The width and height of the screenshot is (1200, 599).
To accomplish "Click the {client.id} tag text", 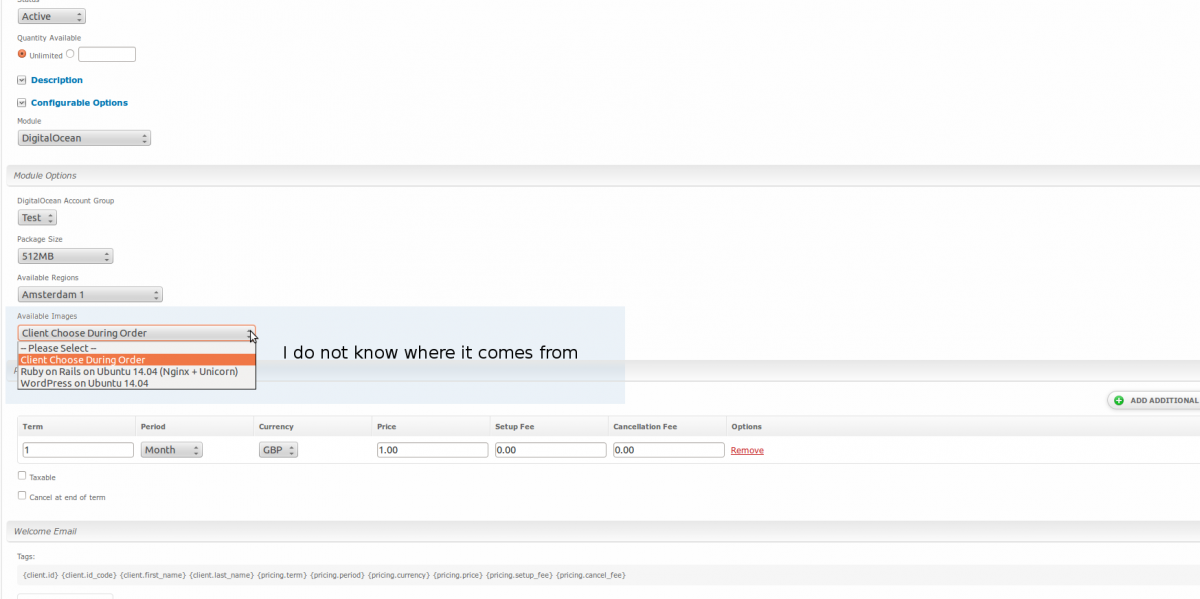I will point(40,575).
